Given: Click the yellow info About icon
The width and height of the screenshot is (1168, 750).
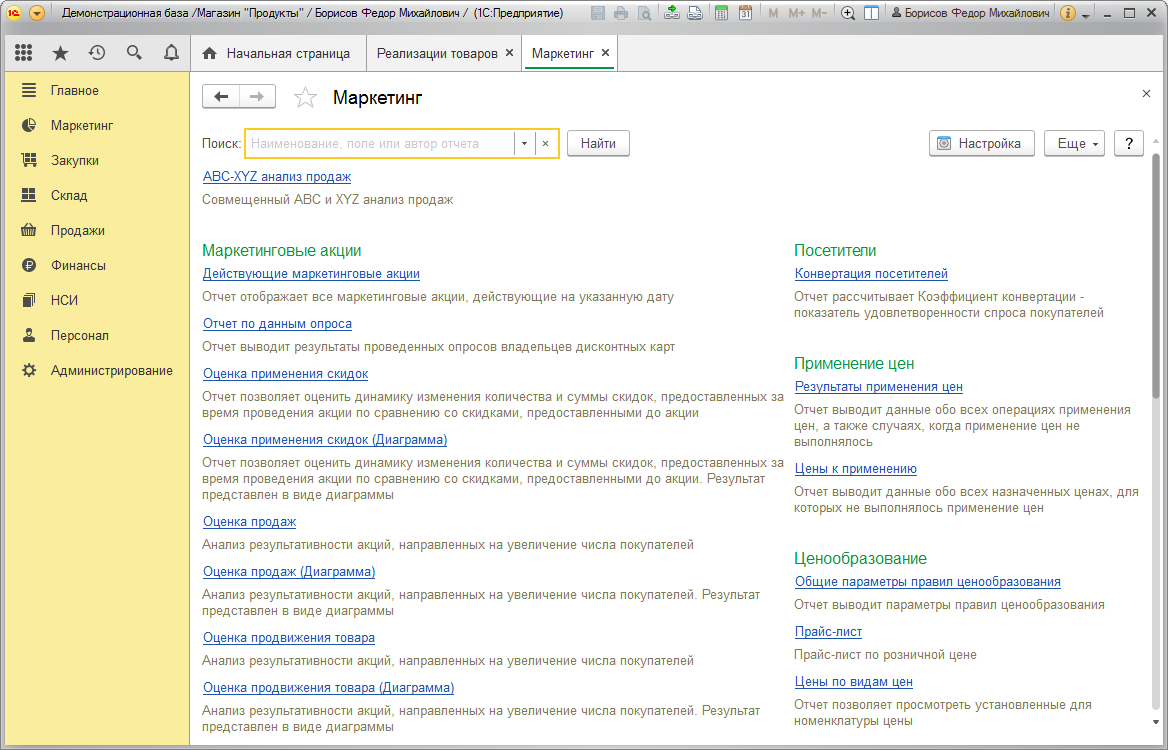Looking at the screenshot, I should (1067, 13).
